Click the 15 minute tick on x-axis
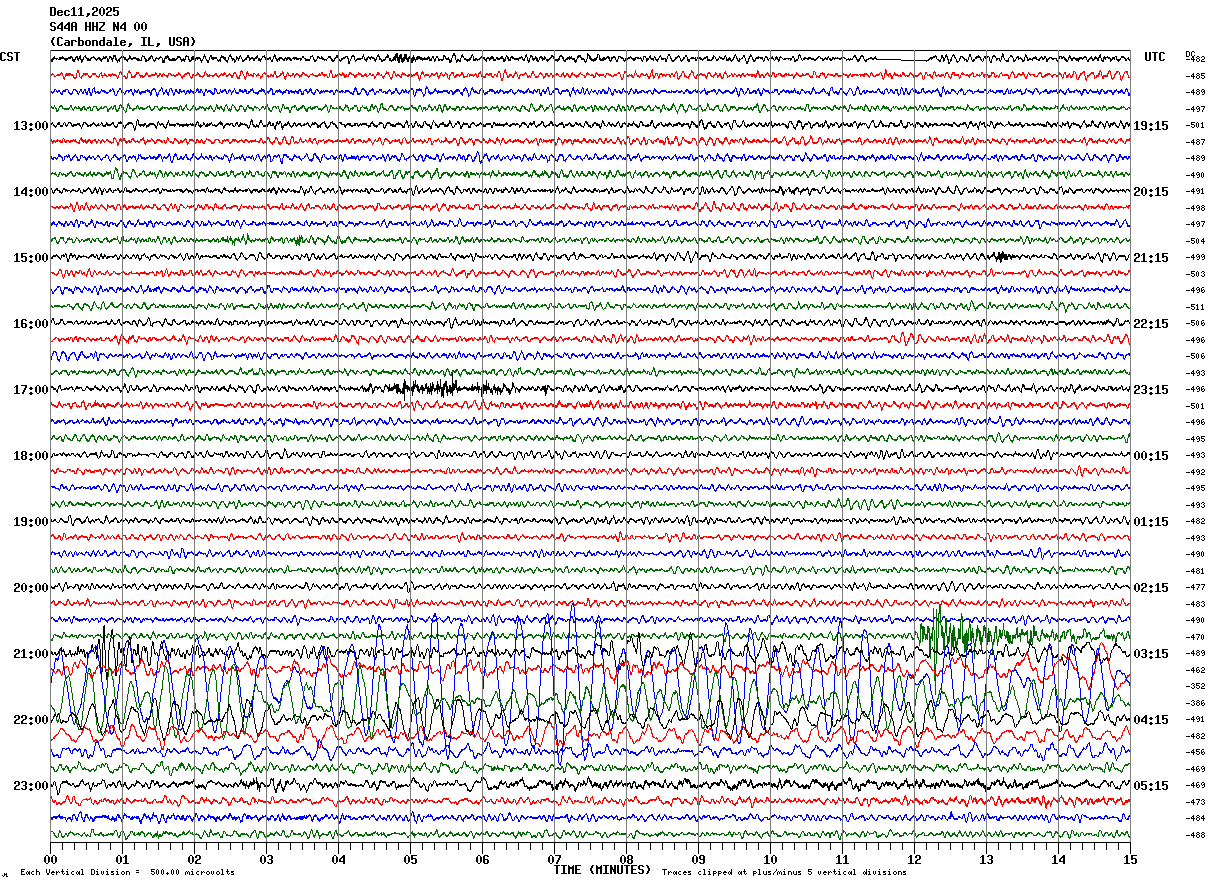The image size is (1210, 886). click(x=1130, y=860)
